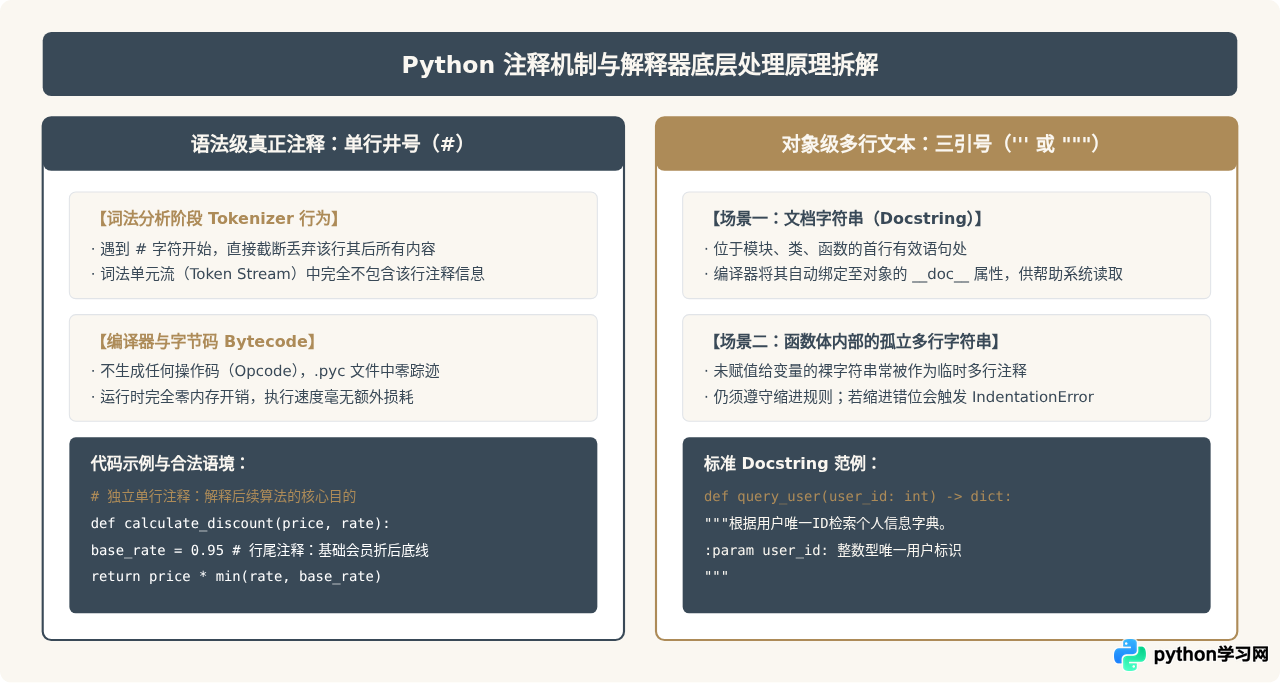1280x683 pixels.
Task: Click the docstring line '根据用户唯一ID检索个人信息字典。'
Action: click(x=825, y=523)
